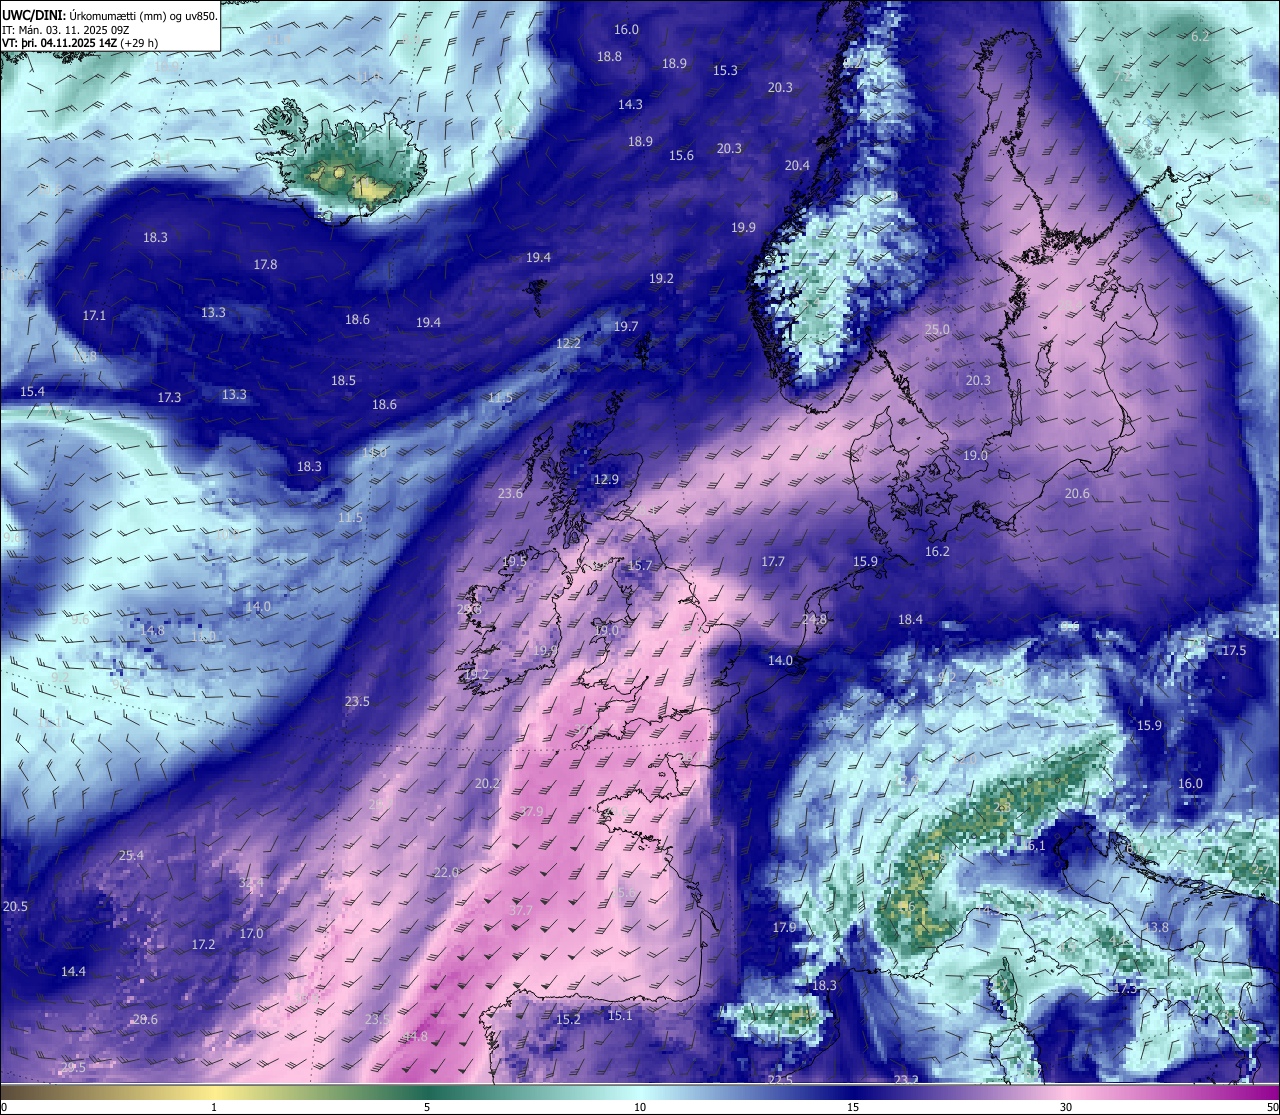Select the 18.4 value label
Screen dimensions: 1280x1115
coord(910,620)
